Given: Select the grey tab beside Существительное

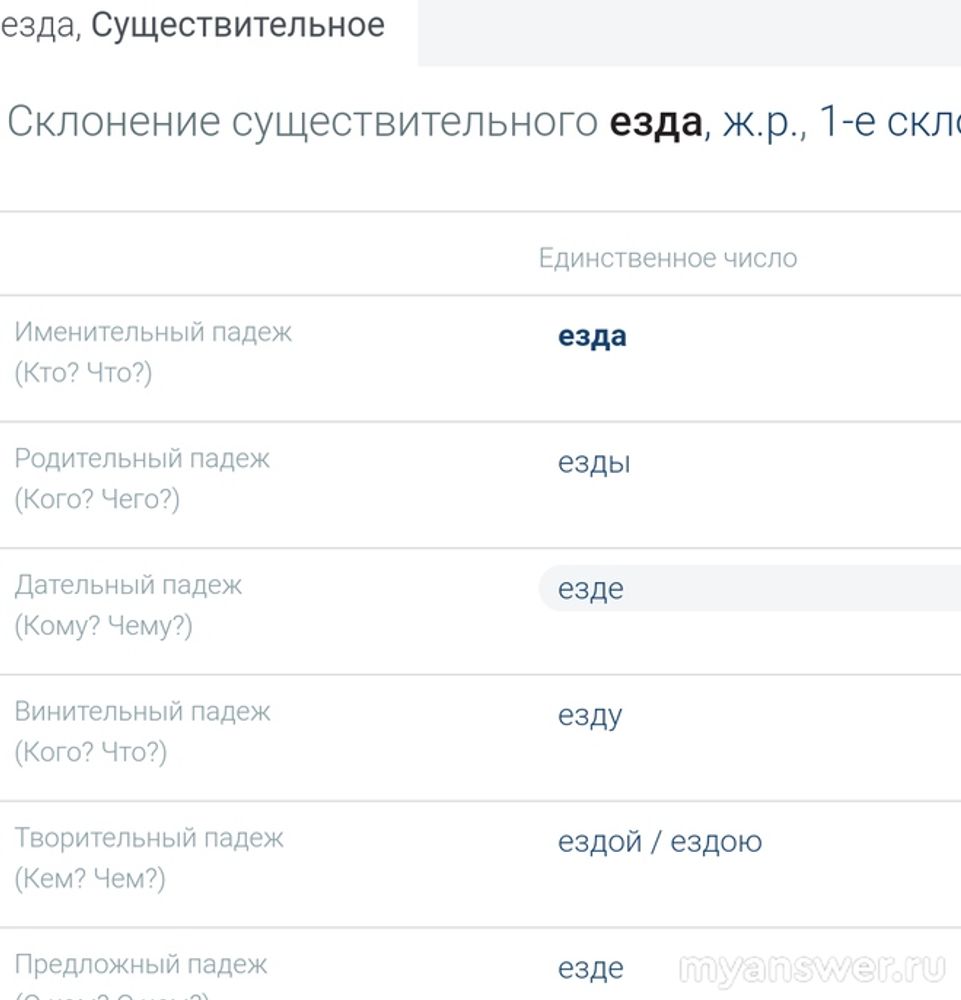Looking at the screenshot, I should (x=689, y=33).
